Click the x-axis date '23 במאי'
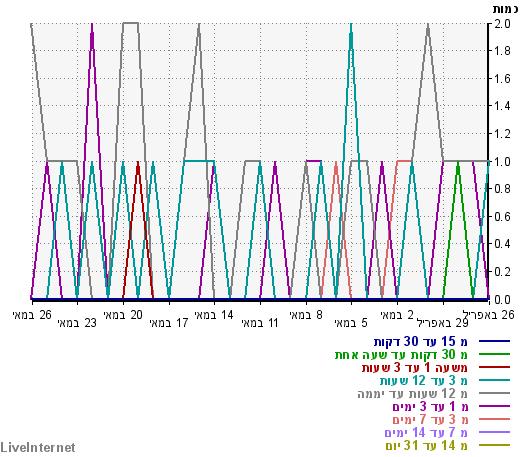Screen dimensions: 520x457 (x=77, y=323)
